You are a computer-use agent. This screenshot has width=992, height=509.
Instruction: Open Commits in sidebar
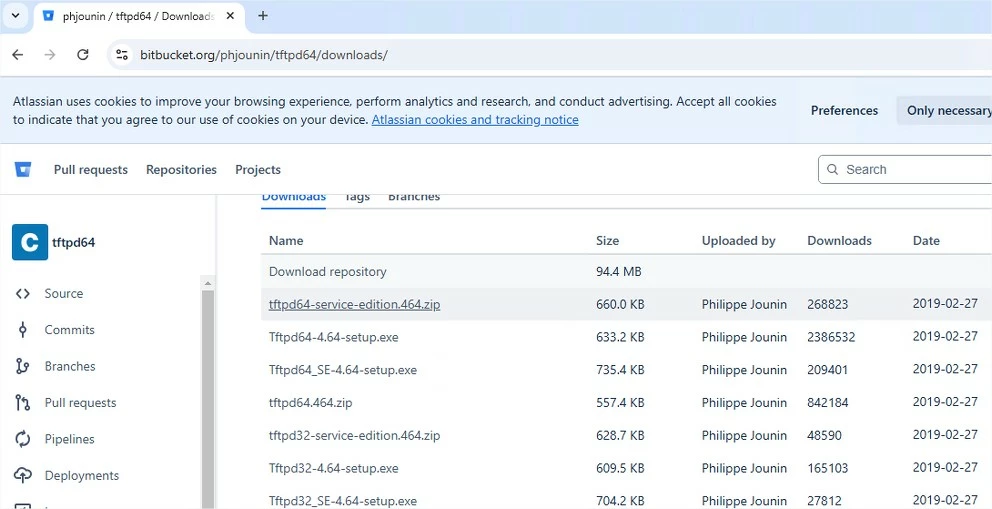(x=70, y=330)
